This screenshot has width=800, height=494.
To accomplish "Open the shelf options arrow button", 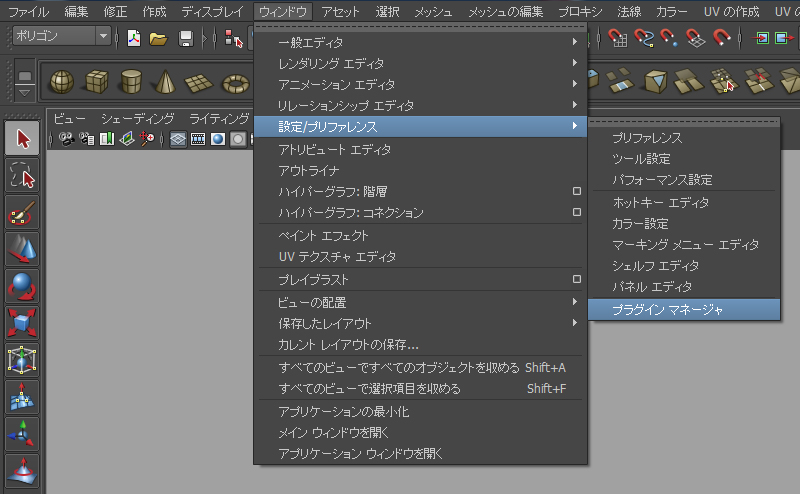I will 24,93.
